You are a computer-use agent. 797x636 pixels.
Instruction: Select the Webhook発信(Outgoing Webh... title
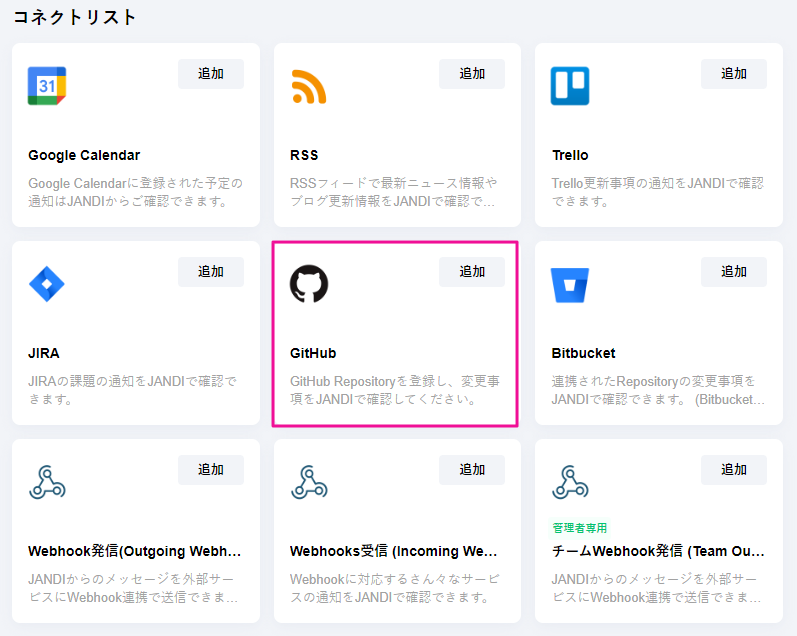(x=135, y=551)
